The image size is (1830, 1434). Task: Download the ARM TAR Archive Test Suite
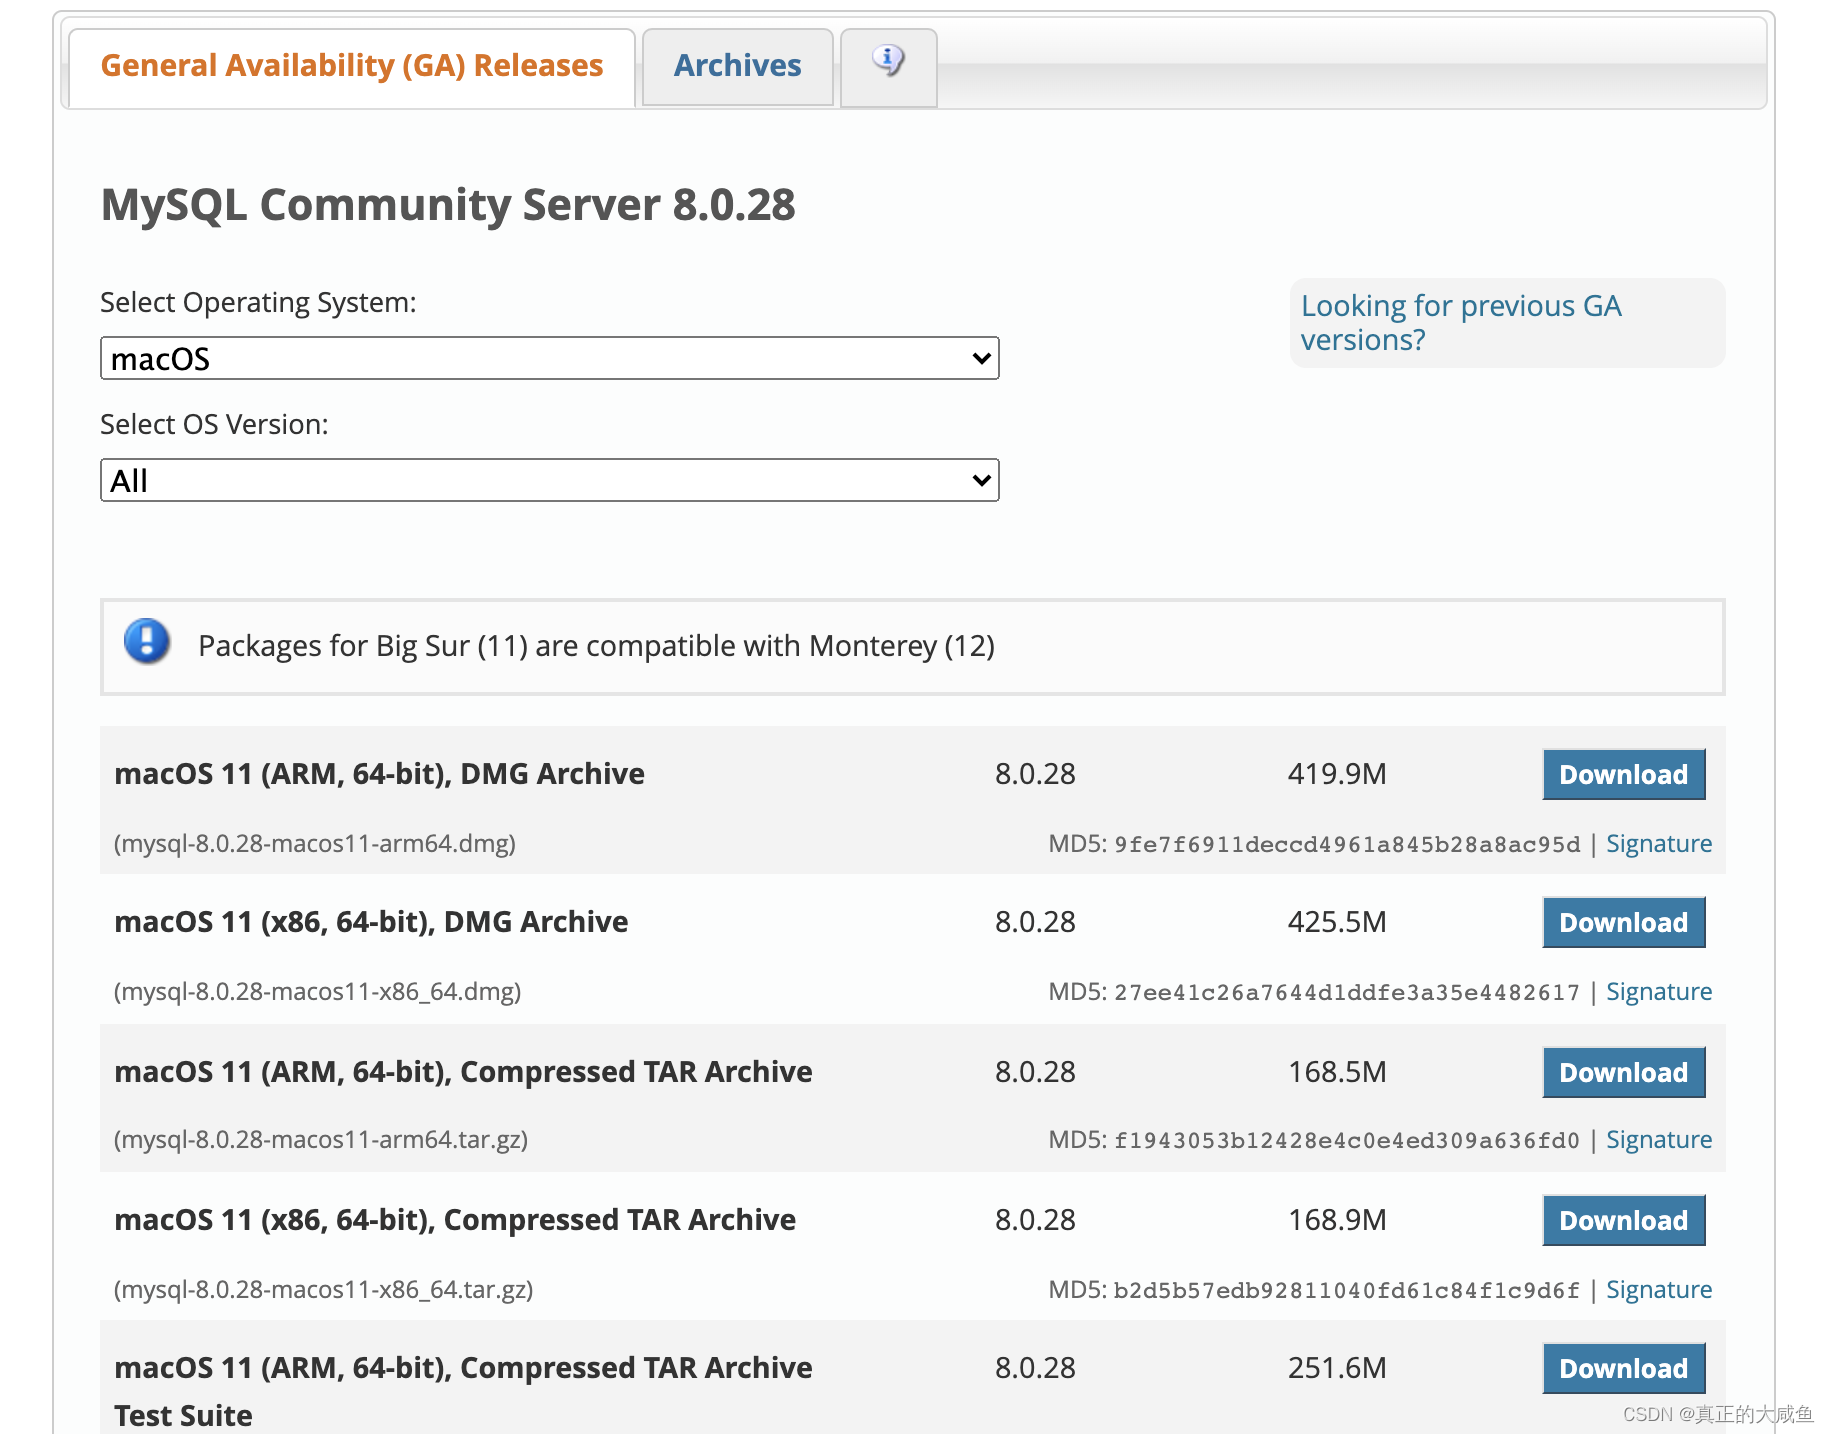point(1623,1369)
